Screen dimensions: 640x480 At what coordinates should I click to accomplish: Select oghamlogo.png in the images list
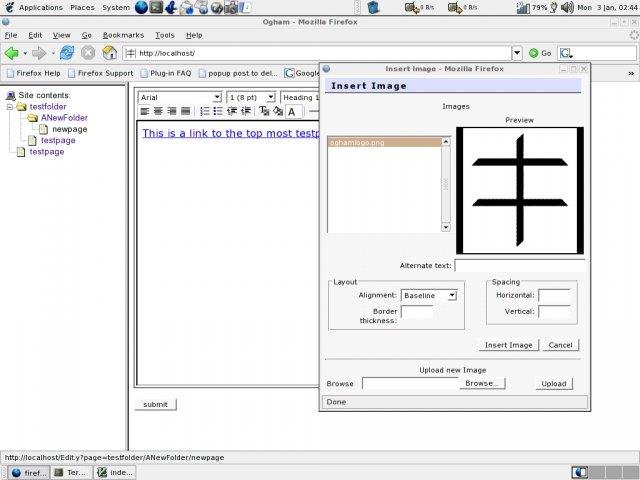(x=357, y=143)
